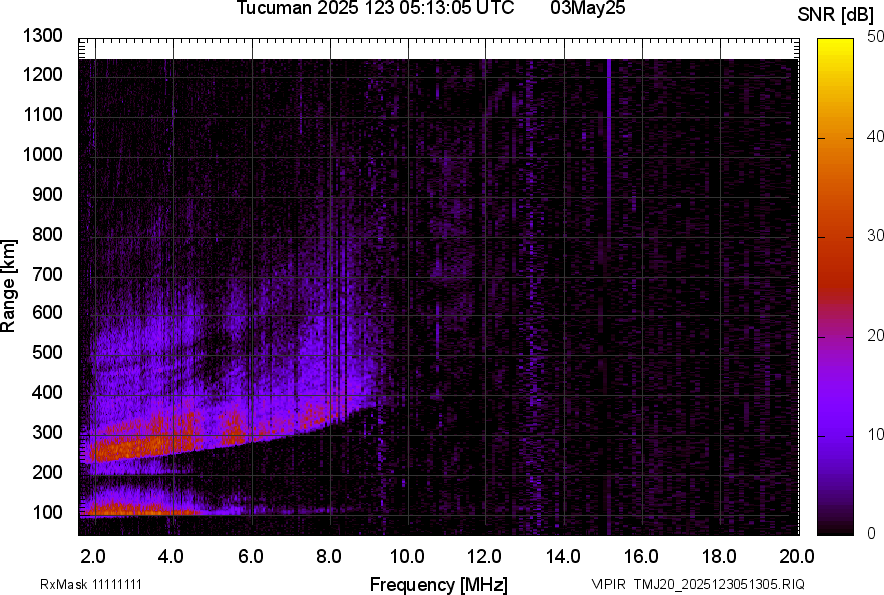Click the range tick label 1000

click(42, 154)
